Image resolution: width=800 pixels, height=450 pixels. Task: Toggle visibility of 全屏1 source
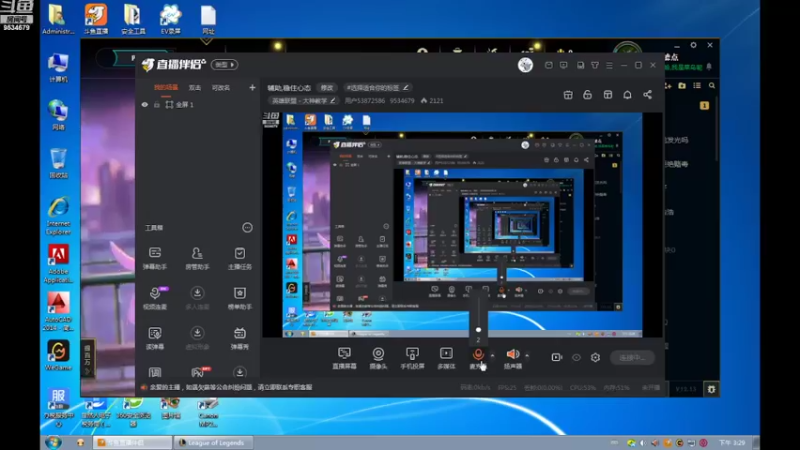pyautogui.click(x=145, y=105)
